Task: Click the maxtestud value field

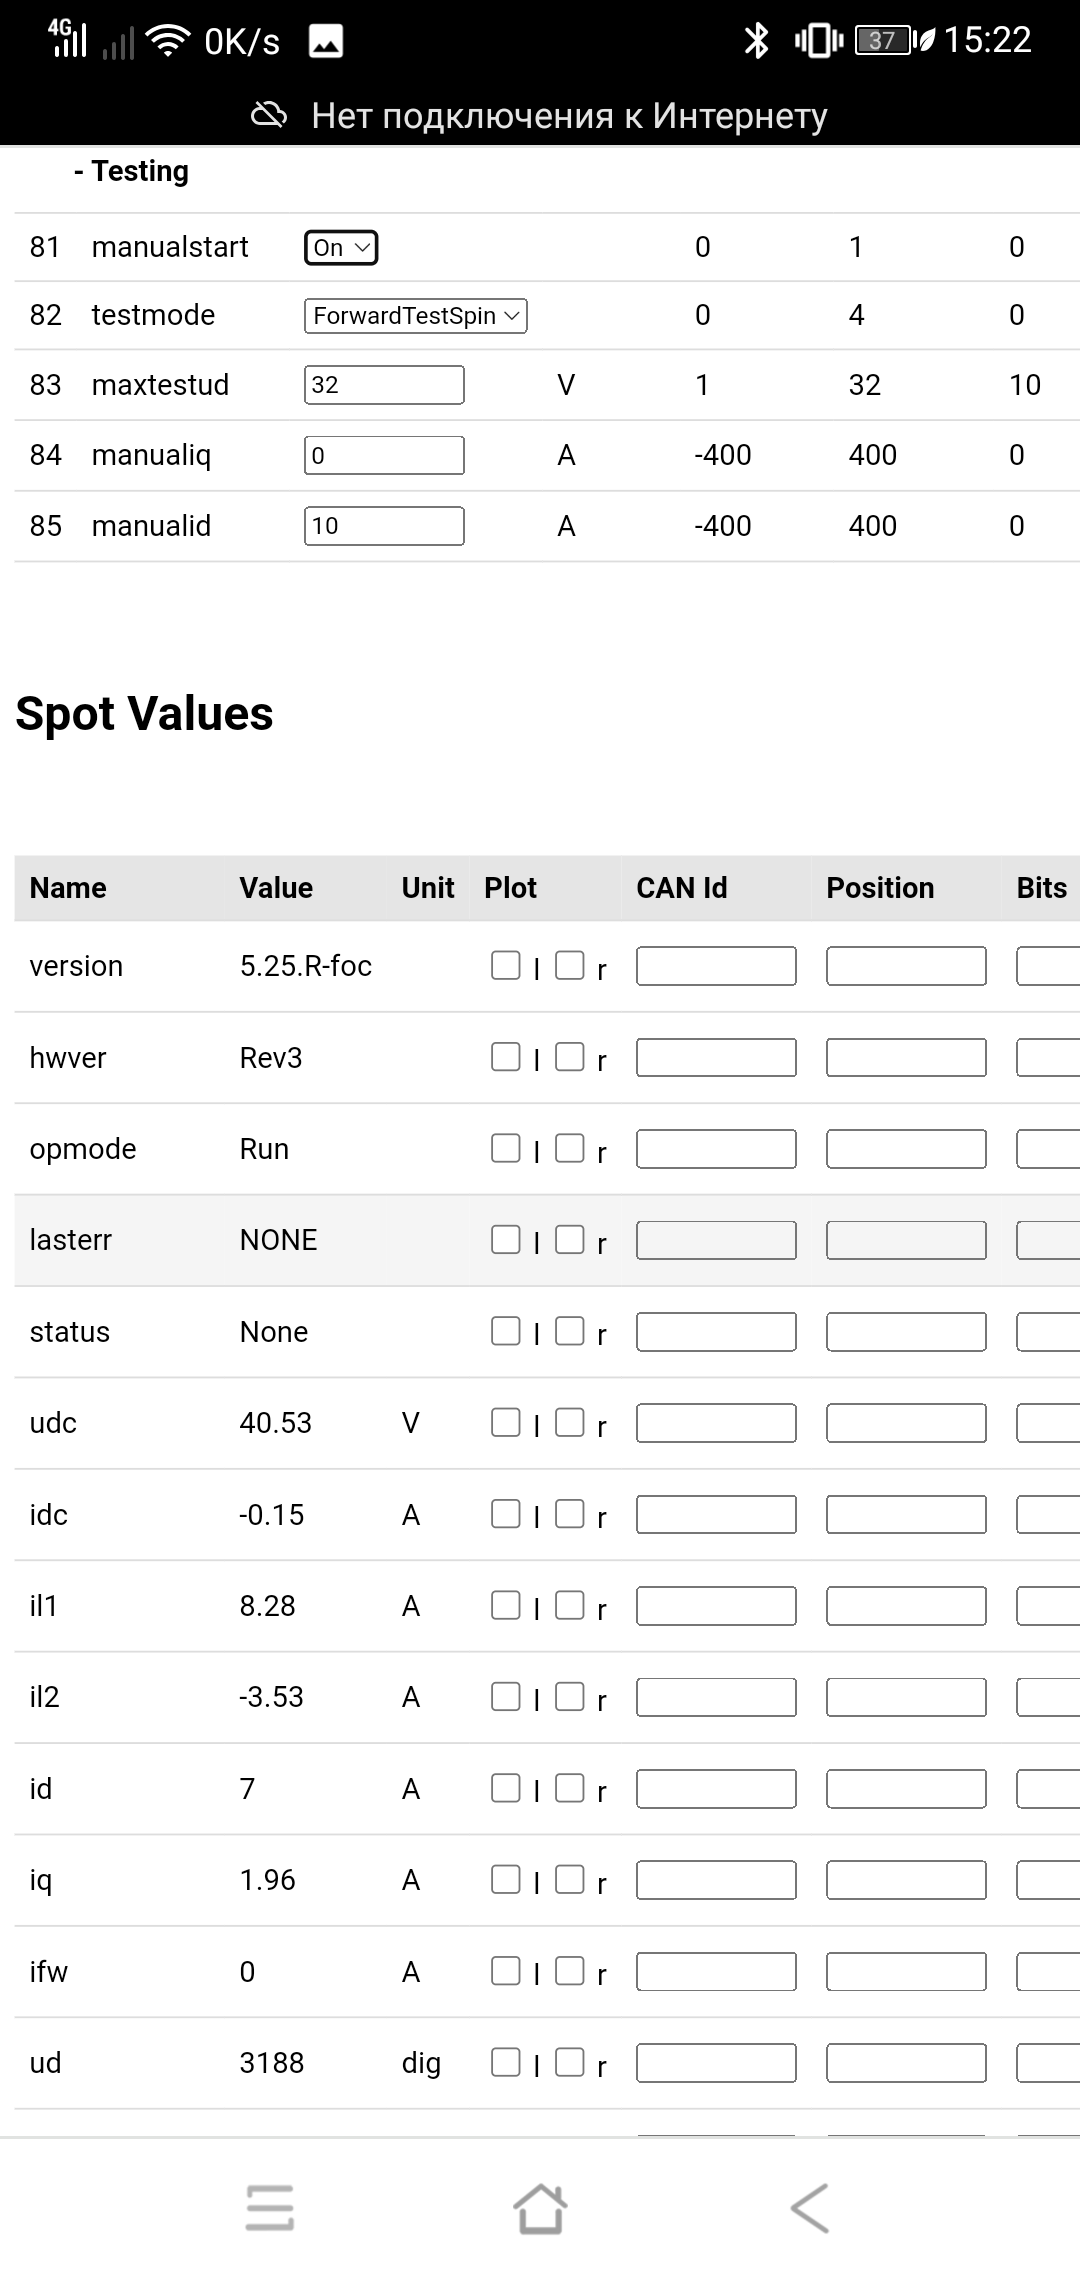Action: [x=384, y=385]
